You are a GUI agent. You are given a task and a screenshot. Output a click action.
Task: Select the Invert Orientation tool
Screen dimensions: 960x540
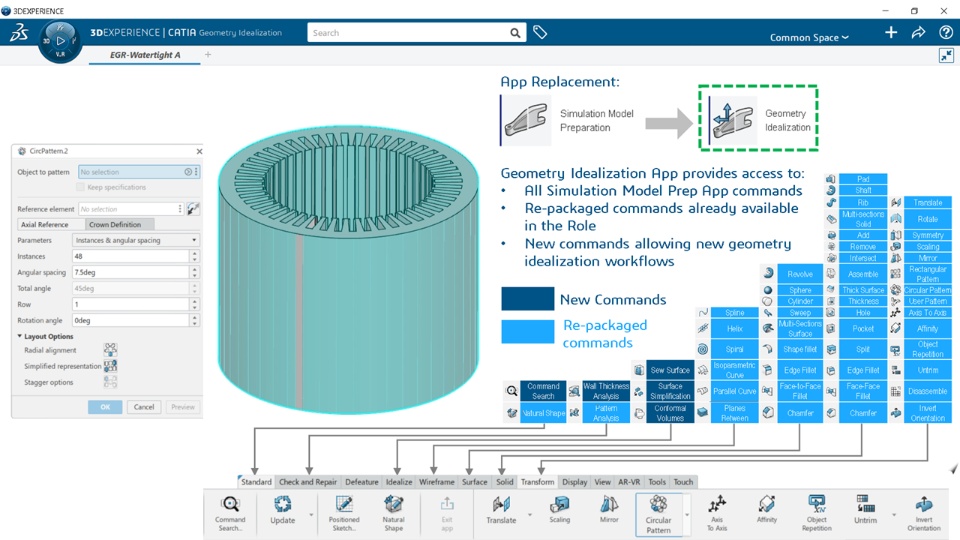point(924,513)
